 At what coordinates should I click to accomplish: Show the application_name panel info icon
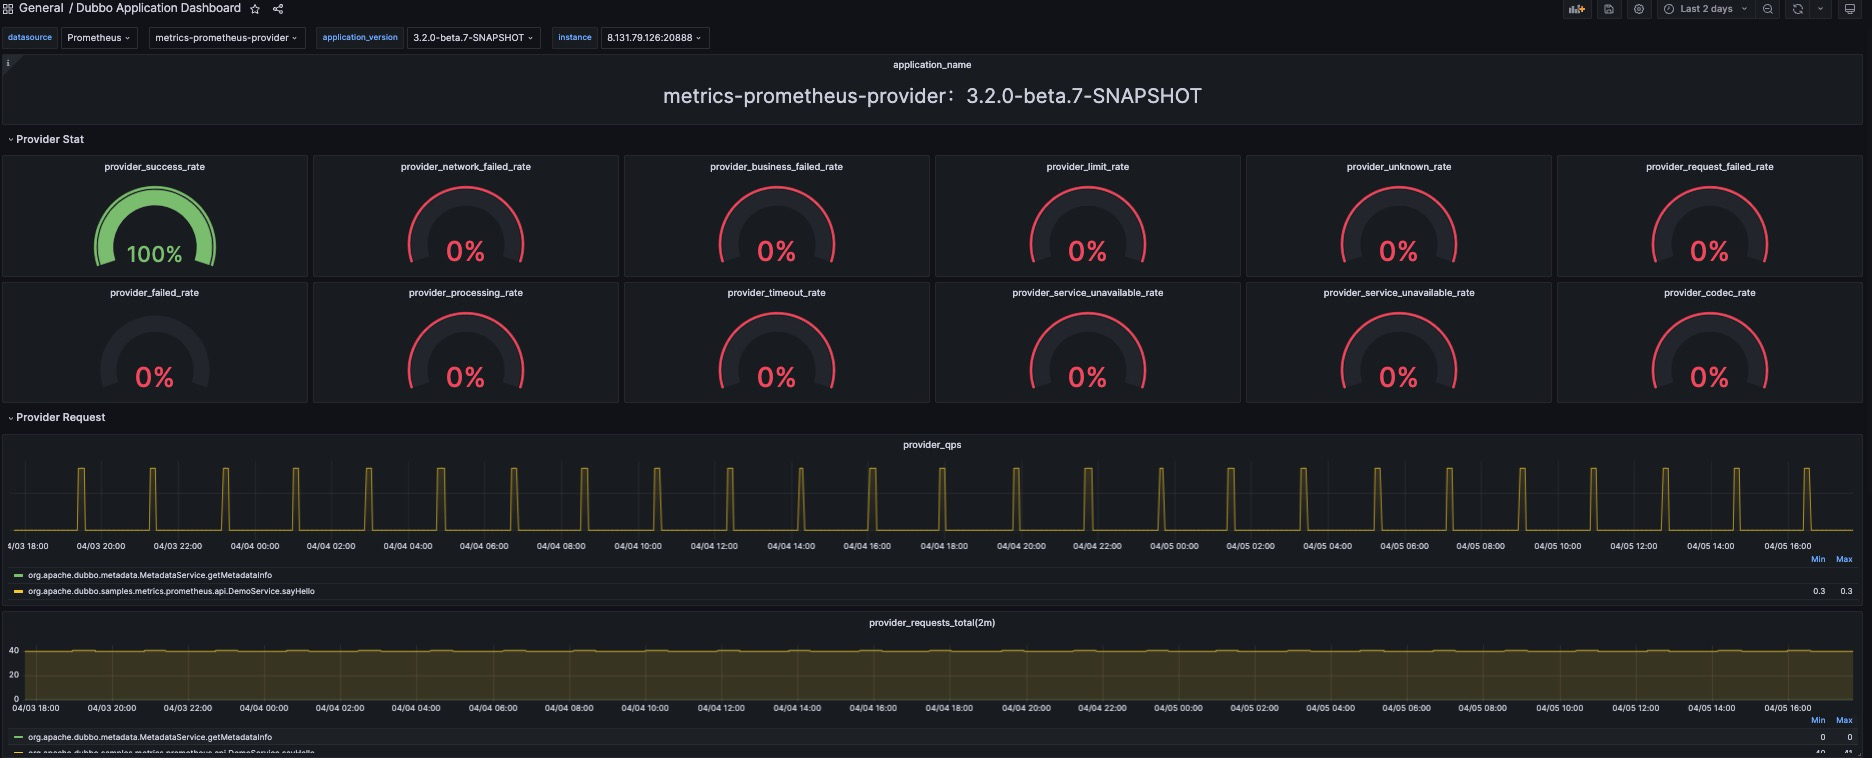pyautogui.click(x=8, y=63)
